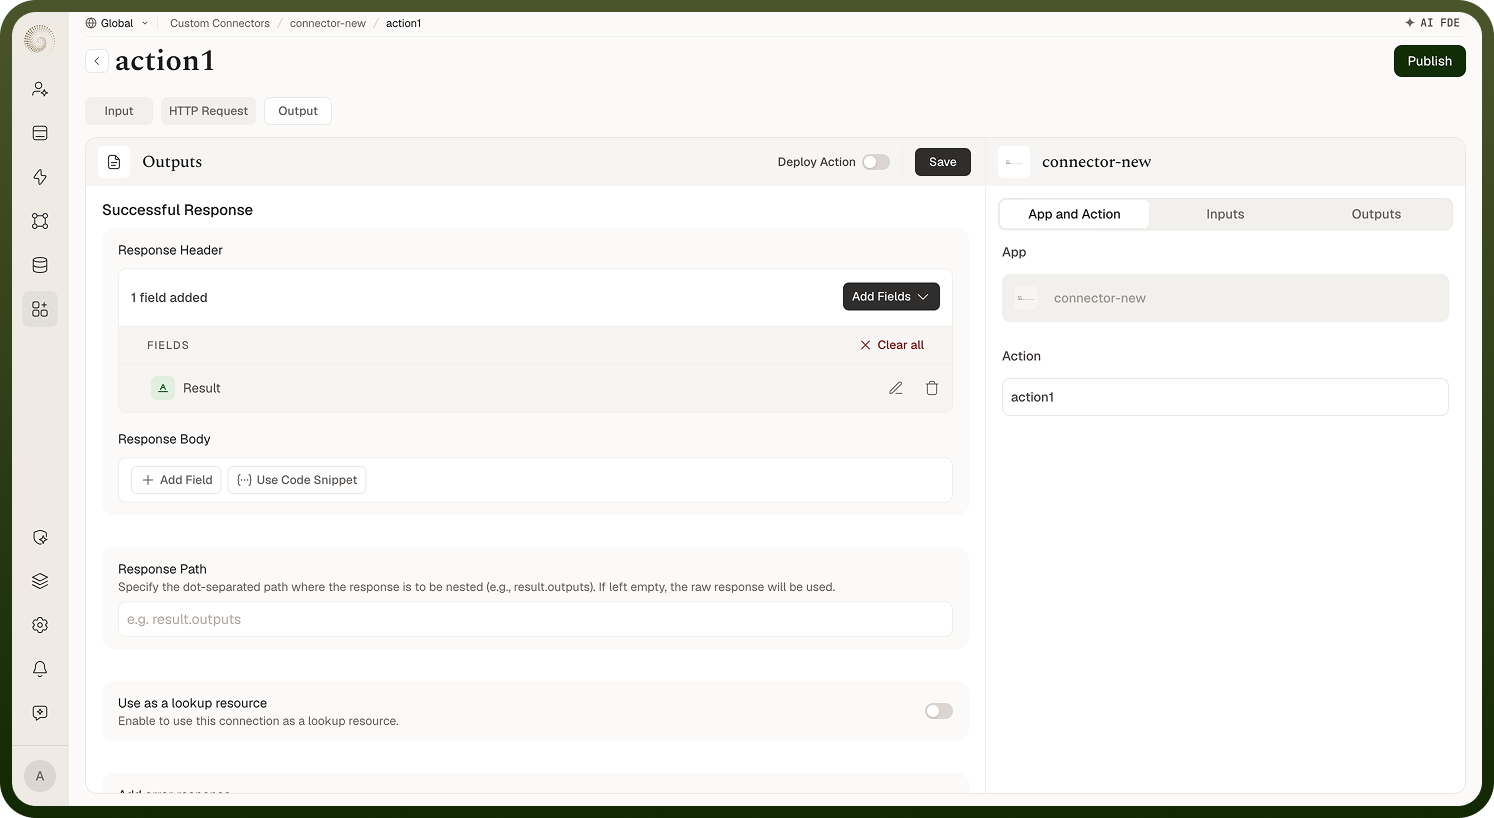Open Custom Connectors breadcrumb link
Viewport: 1494px width, 818px height.
[220, 23]
